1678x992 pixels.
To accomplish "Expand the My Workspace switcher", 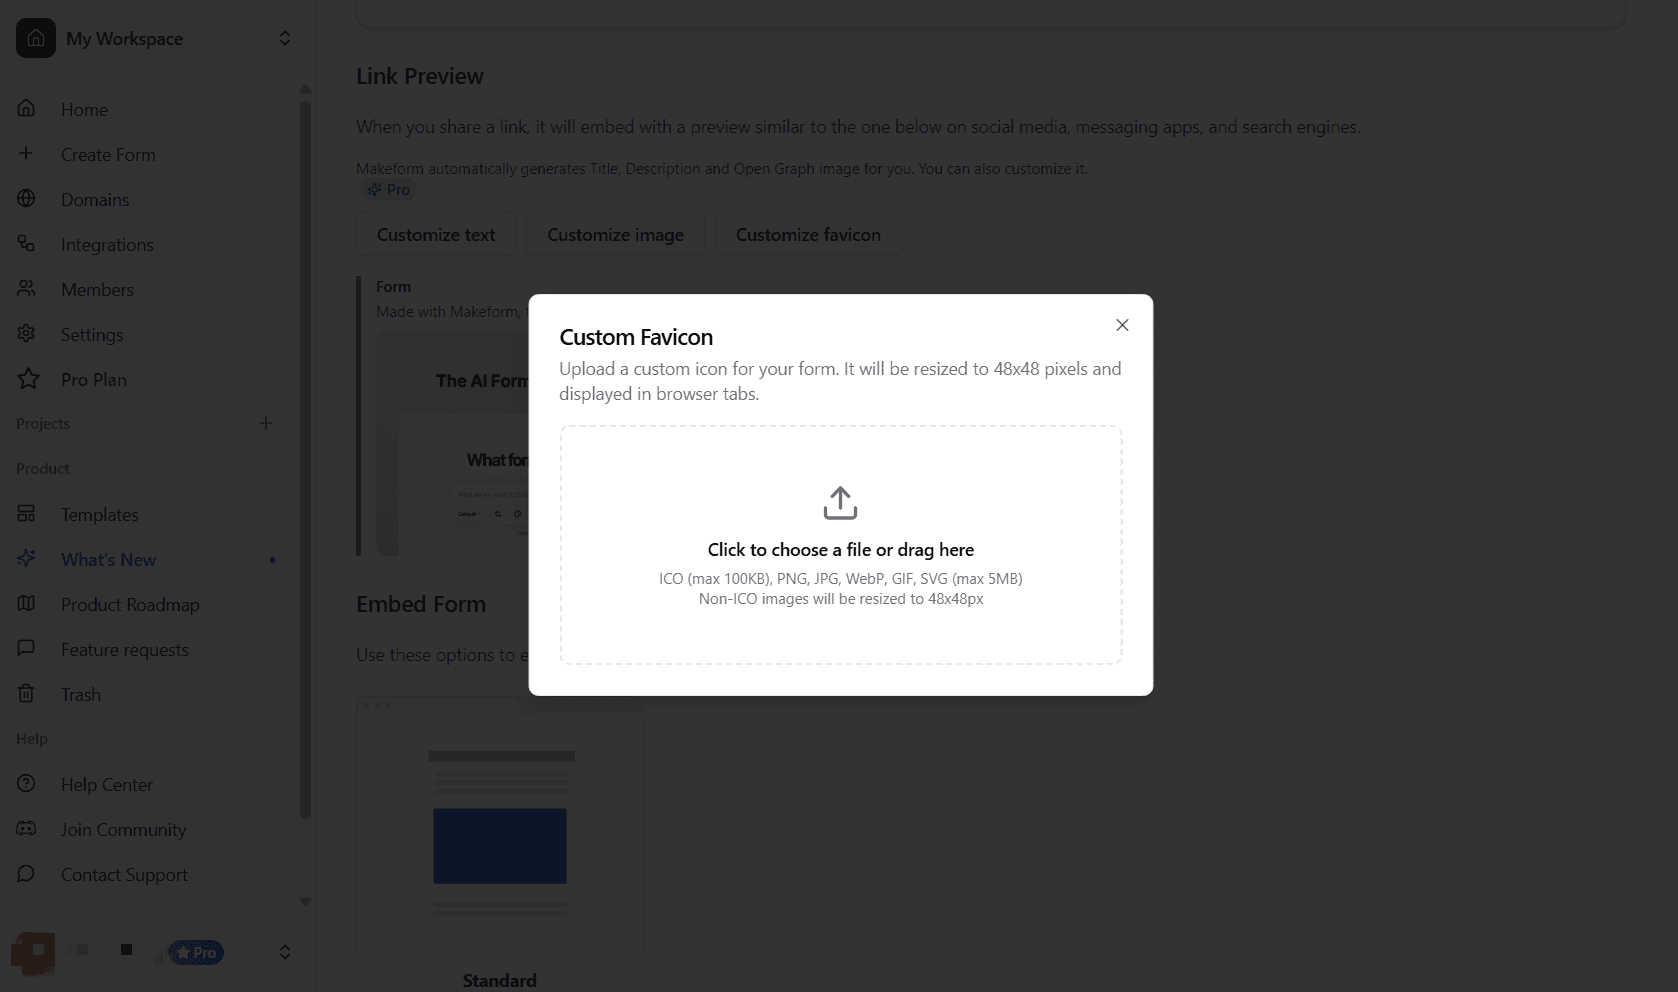I will point(285,38).
